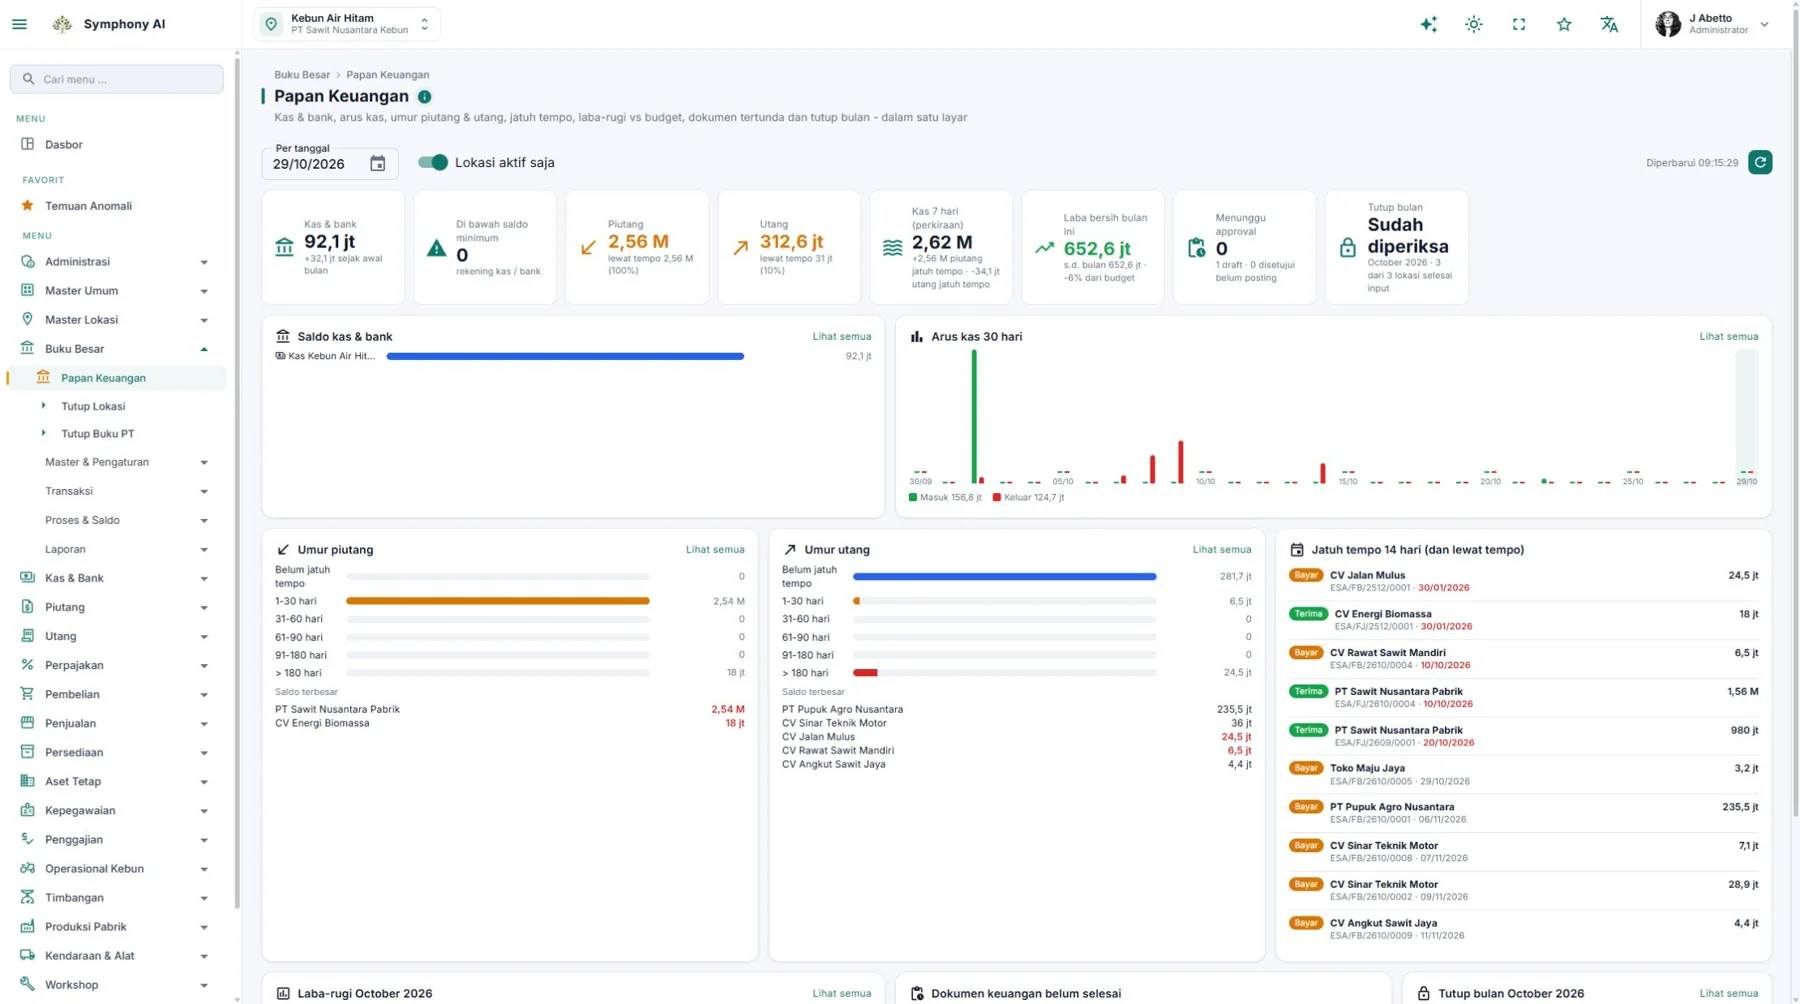Screen dimensions: 1800x1004
Task: Click the lock icon on Tutup bulan card
Action: click(1348, 247)
